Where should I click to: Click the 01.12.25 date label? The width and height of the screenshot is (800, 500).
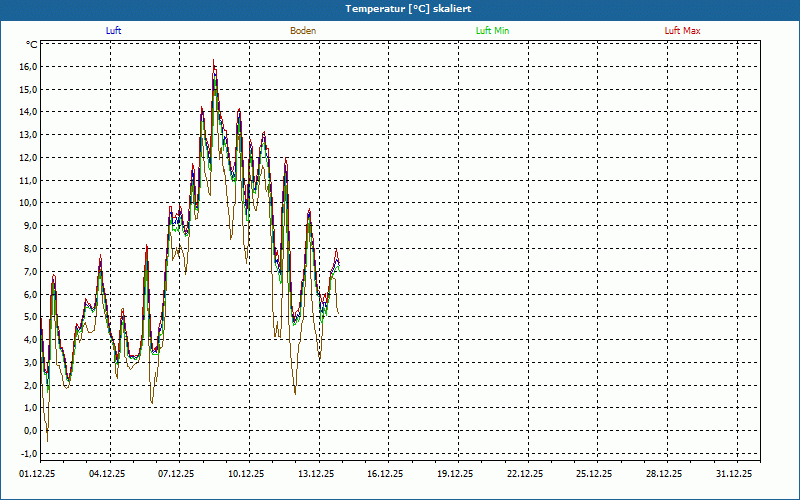pyautogui.click(x=37, y=474)
